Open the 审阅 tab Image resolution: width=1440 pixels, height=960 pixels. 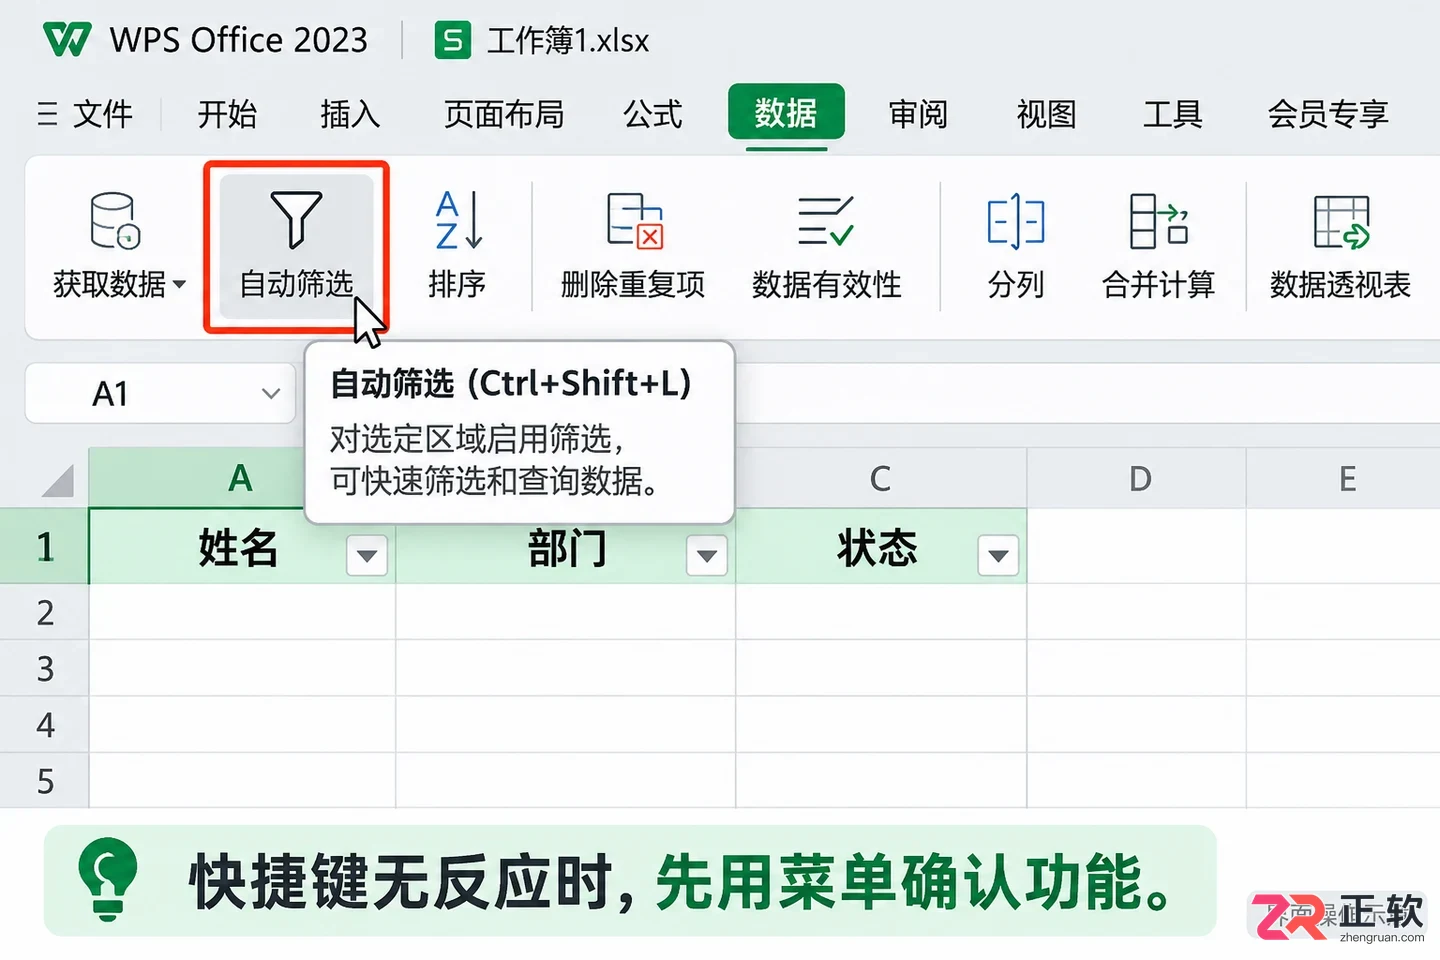point(918,114)
